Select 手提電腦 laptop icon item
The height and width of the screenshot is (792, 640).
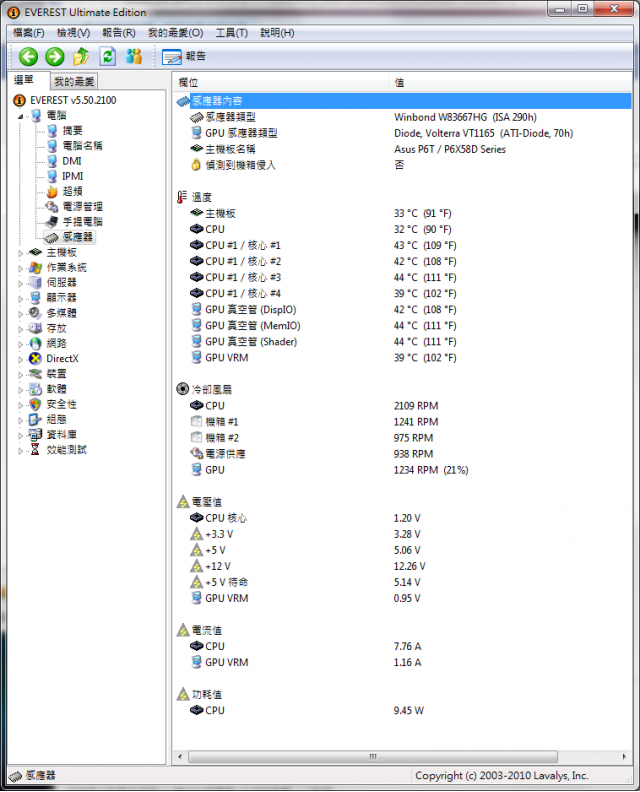52,222
